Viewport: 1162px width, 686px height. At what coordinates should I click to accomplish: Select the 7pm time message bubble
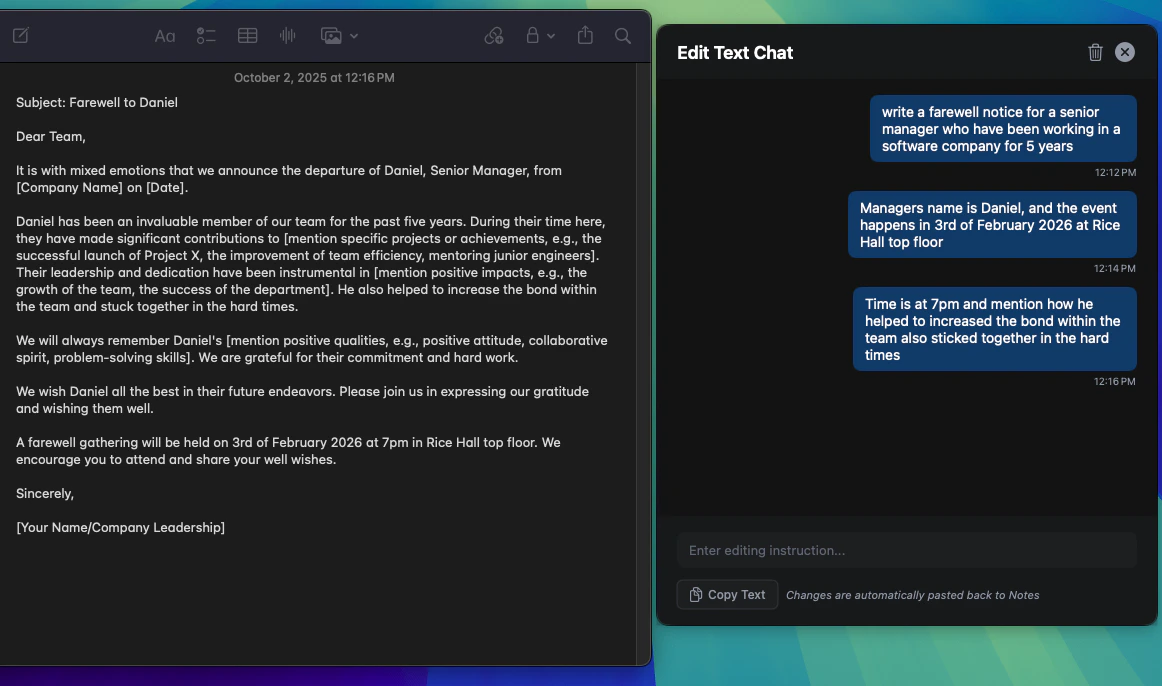click(994, 329)
